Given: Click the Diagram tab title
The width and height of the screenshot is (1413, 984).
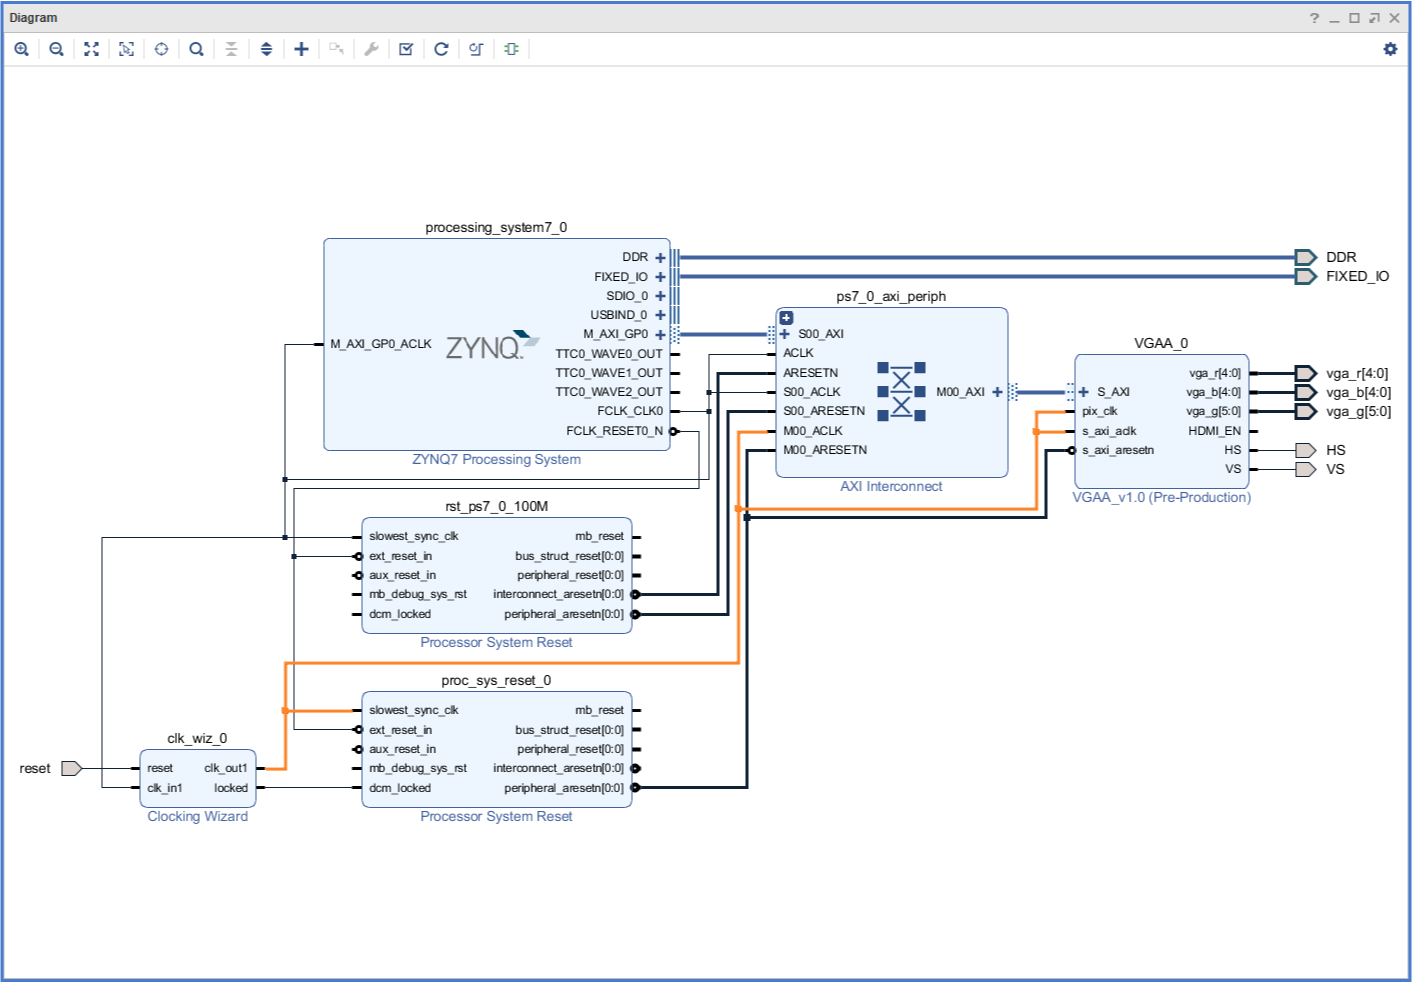Looking at the screenshot, I should click(33, 17).
